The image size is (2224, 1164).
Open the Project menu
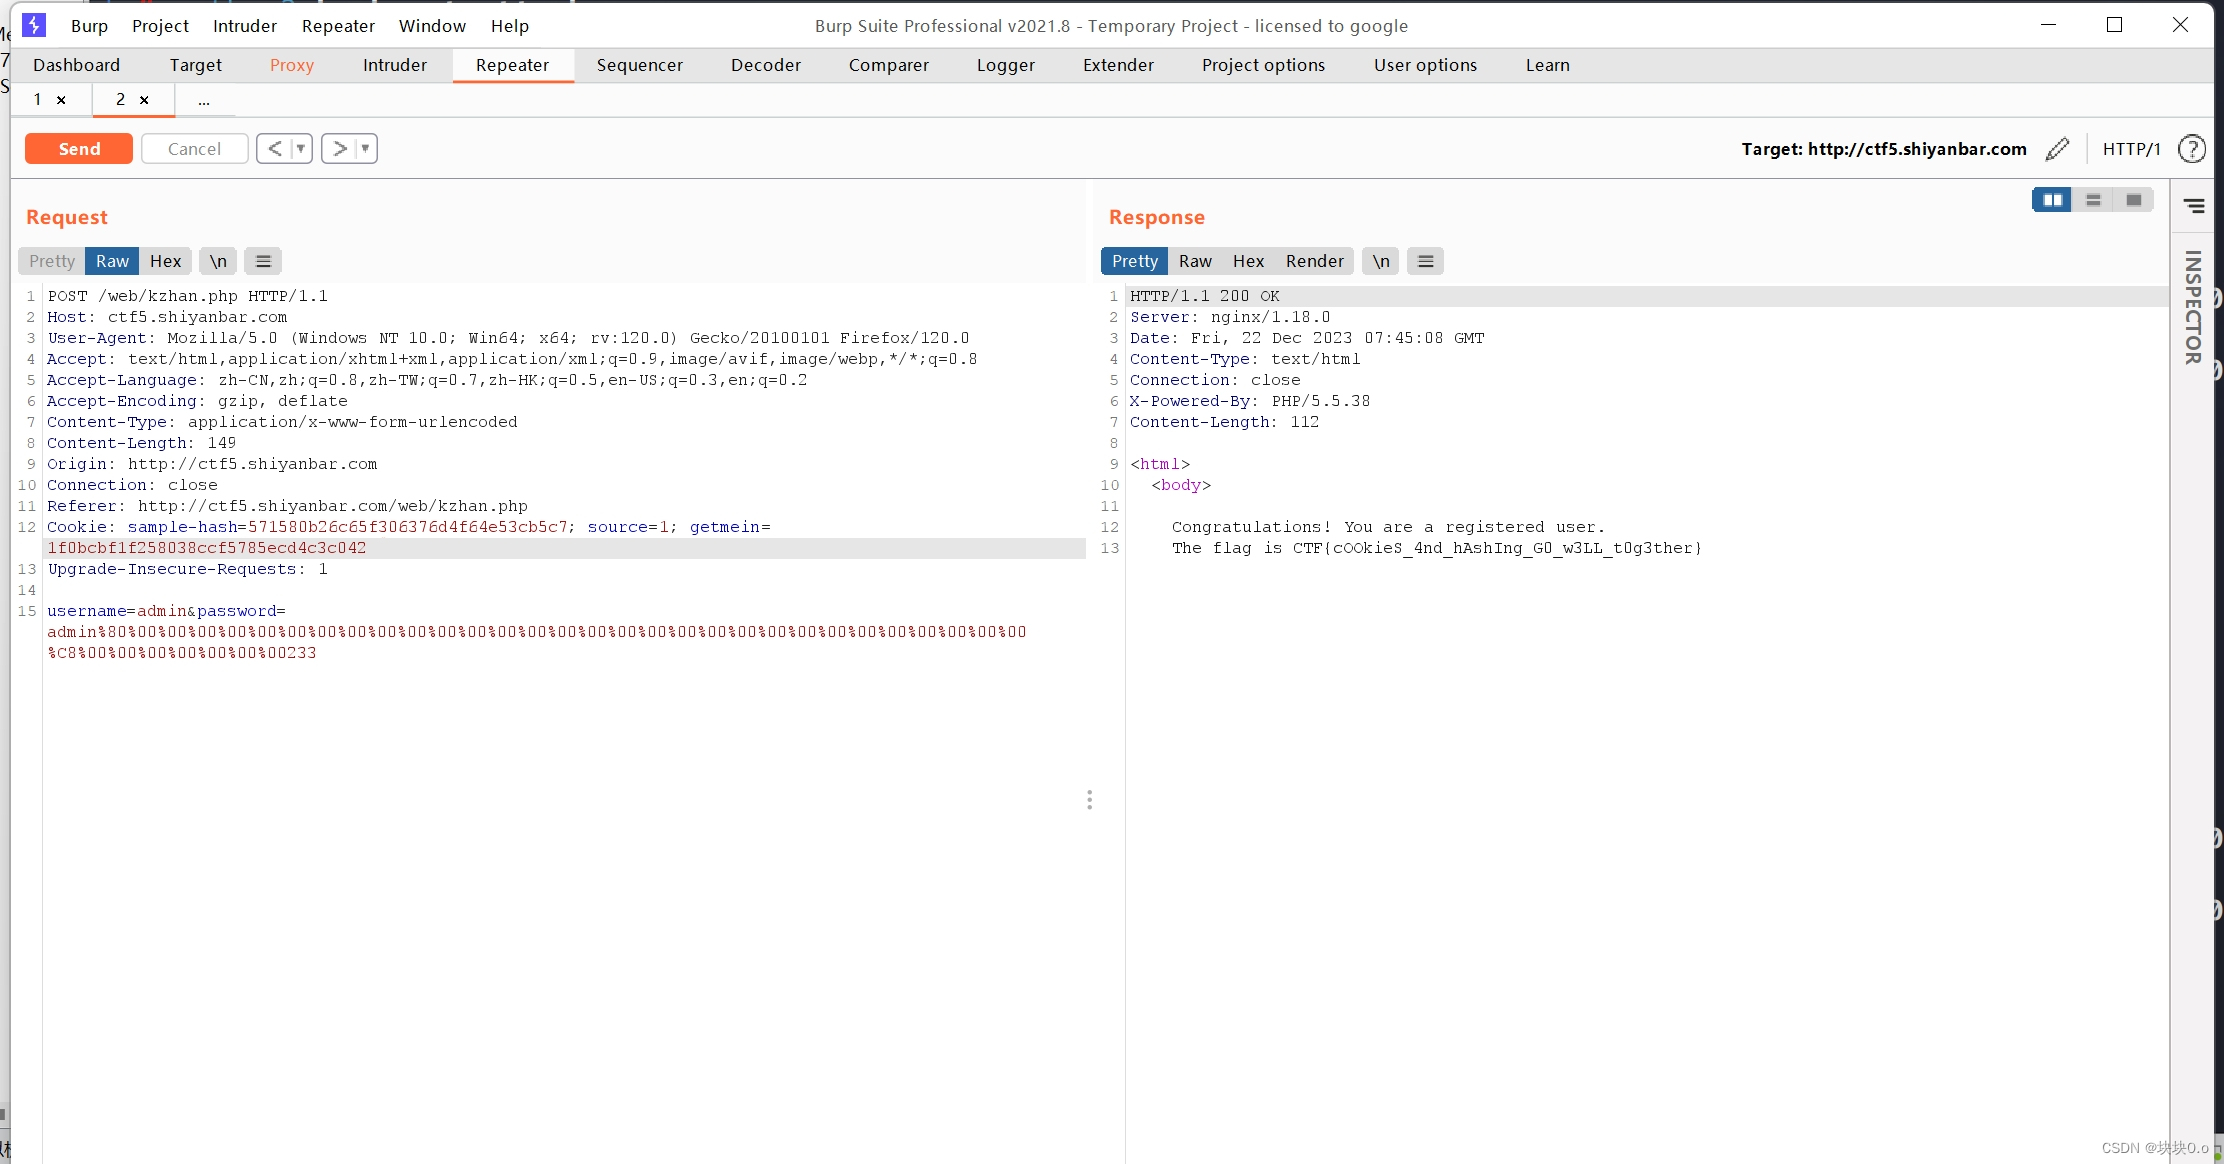click(160, 26)
